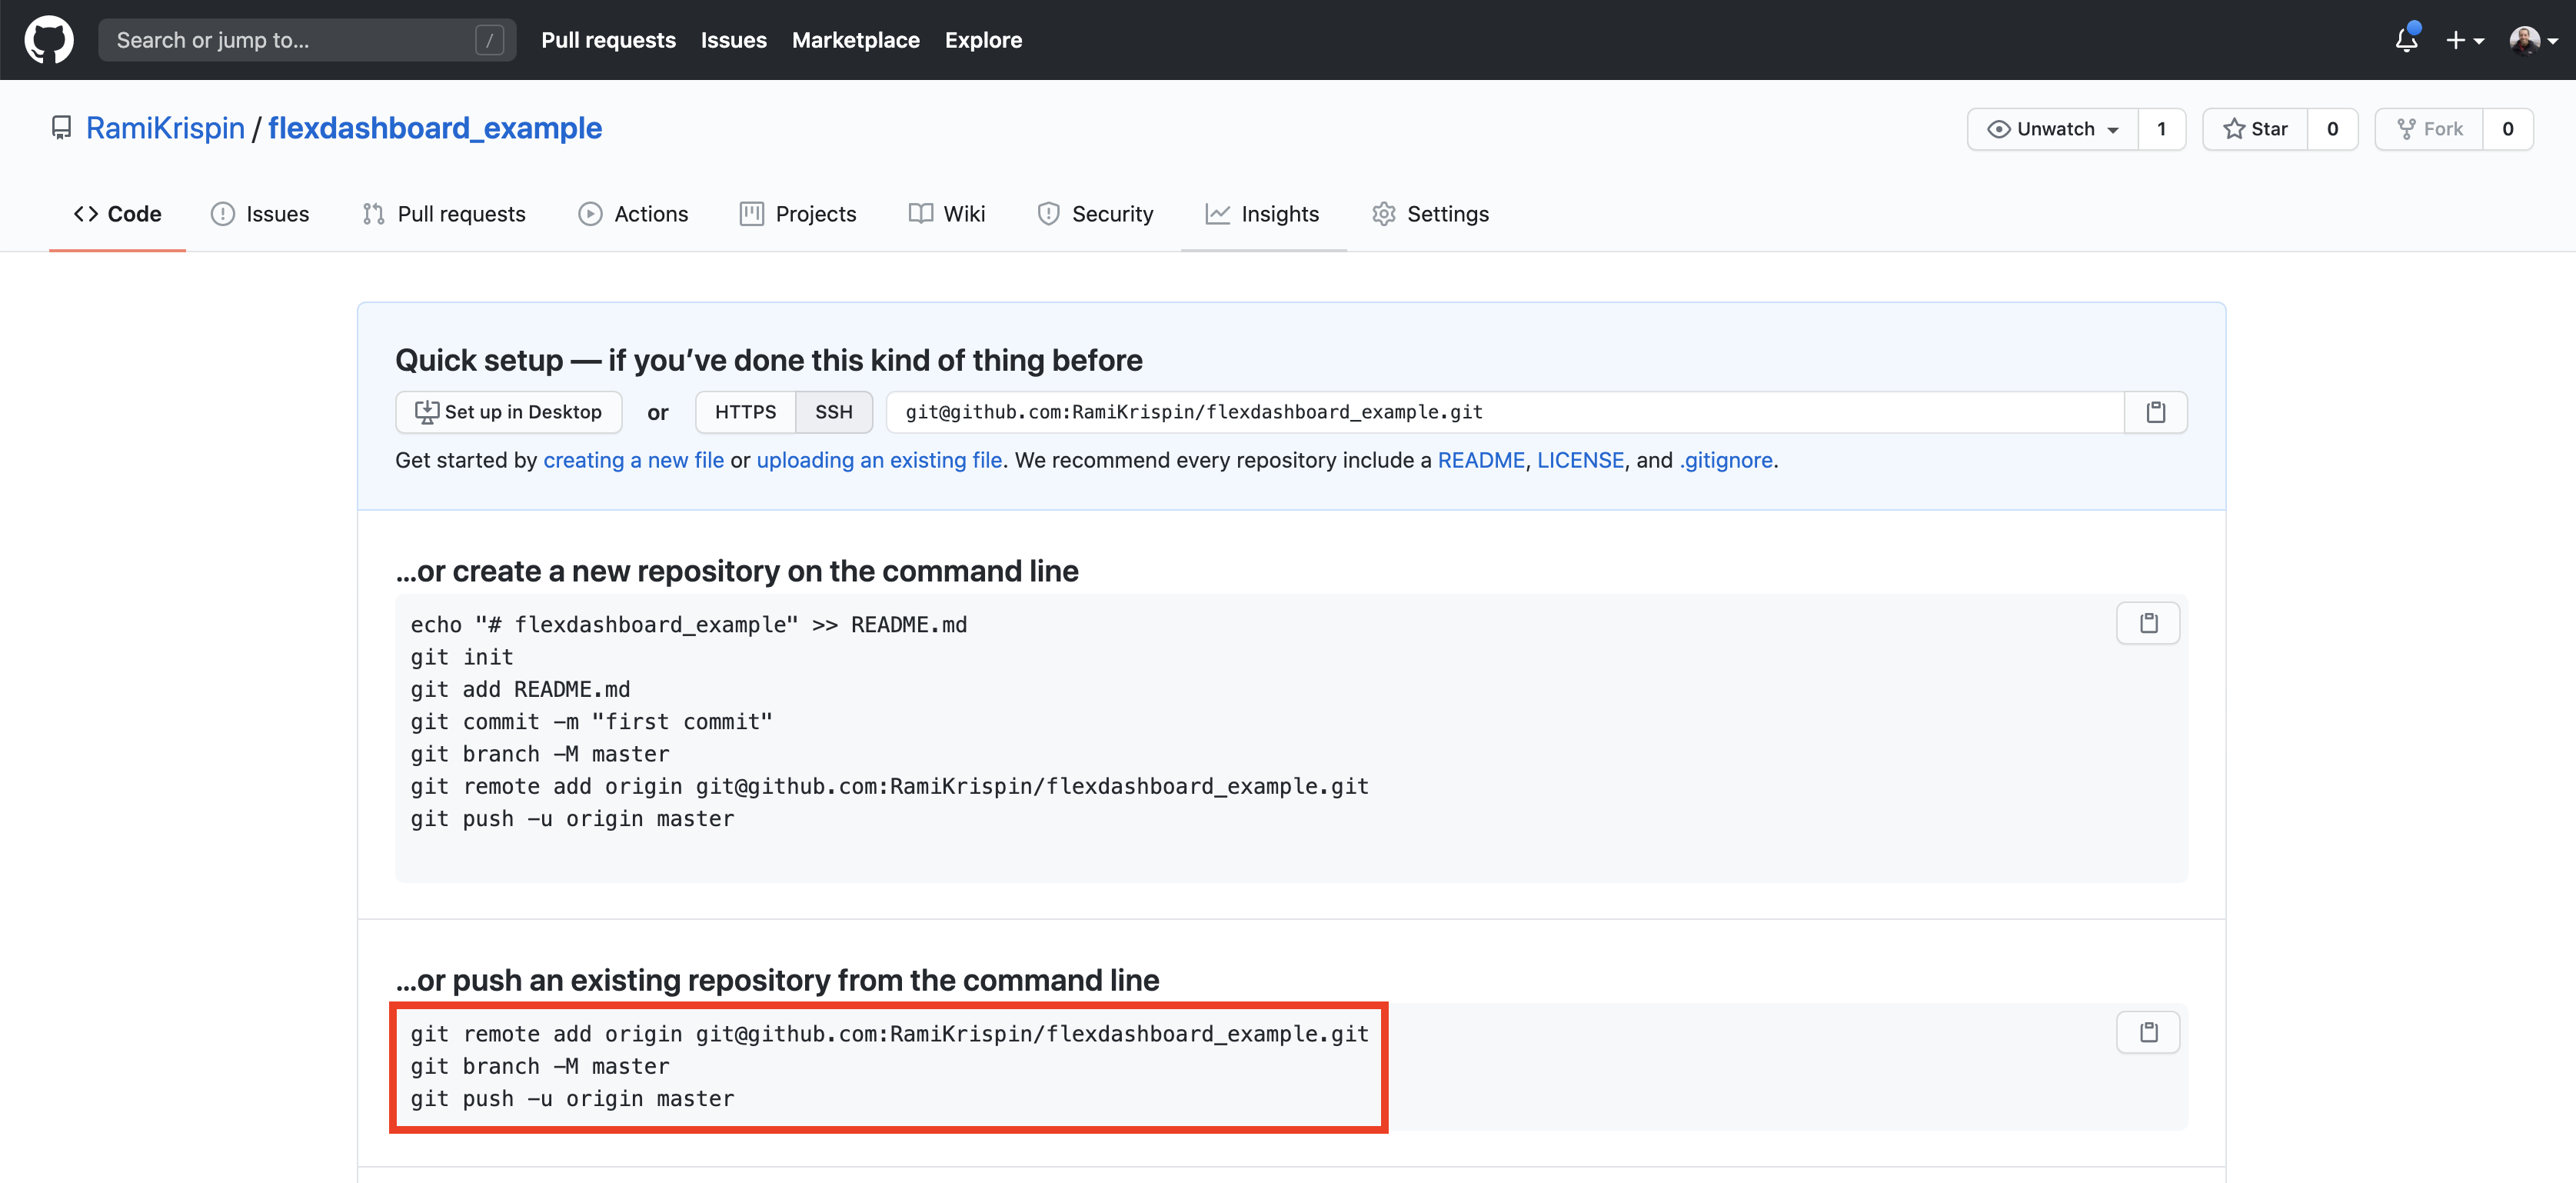Go to Marketplace
This screenshot has width=2576, height=1183.
(x=855, y=40)
